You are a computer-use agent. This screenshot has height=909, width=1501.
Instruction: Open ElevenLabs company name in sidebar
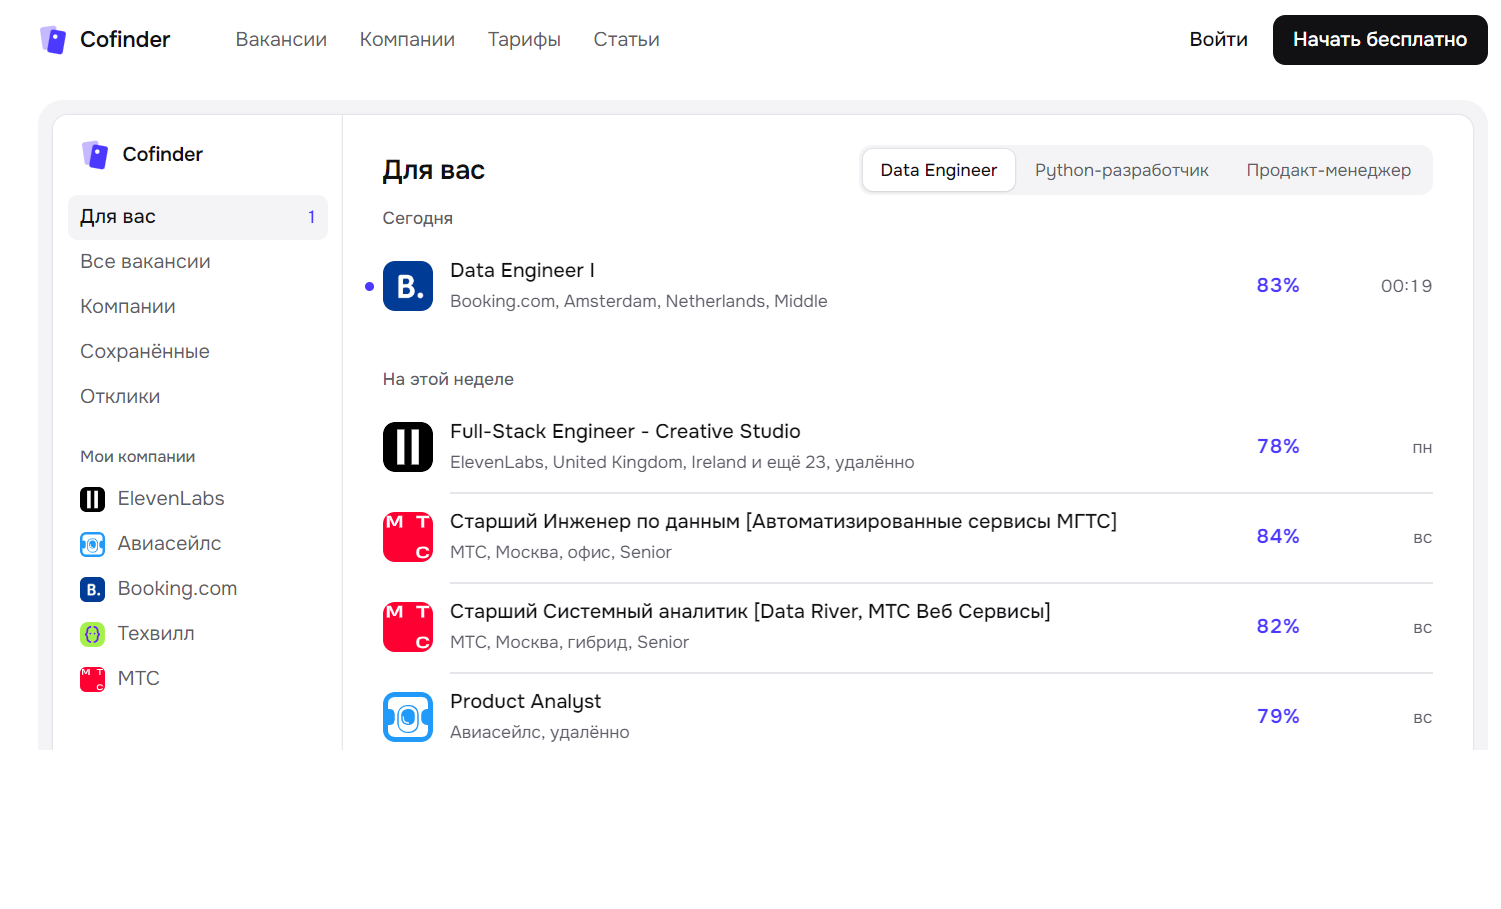click(x=171, y=498)
